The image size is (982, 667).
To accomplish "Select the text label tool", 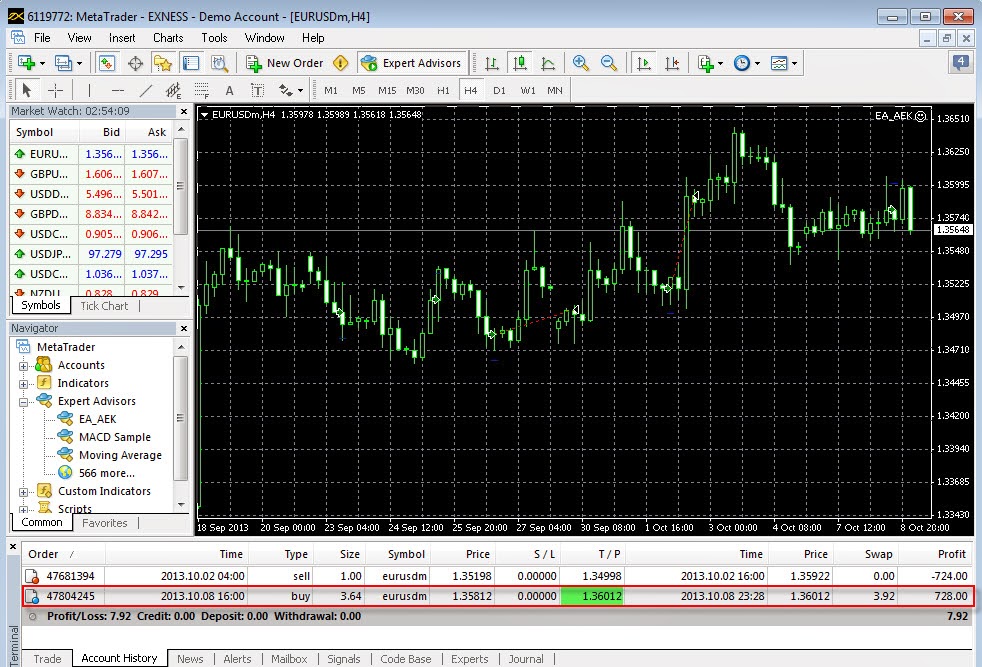I will coord(257,91).
